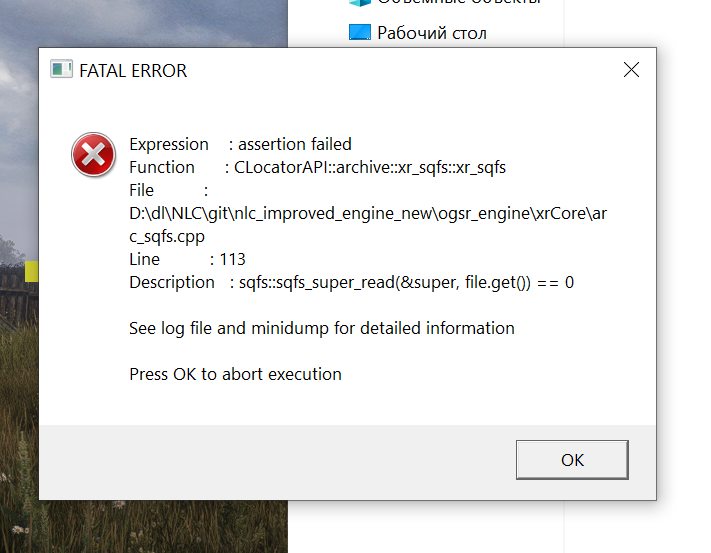
Task: Click the OK button
Action: tap(572, 460)
